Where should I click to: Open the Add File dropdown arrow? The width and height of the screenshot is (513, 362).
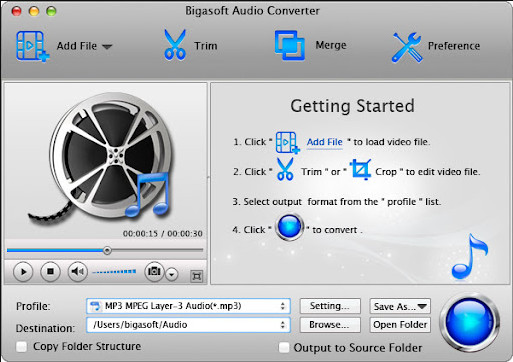click(x=107, y=46)
